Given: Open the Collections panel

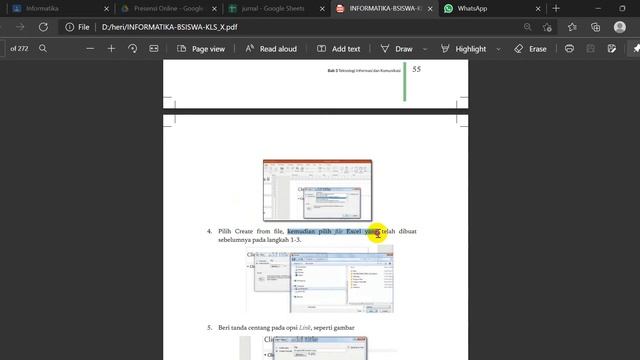Looking at the screenshot, I should pyautogui.click(x=596, y=27).
